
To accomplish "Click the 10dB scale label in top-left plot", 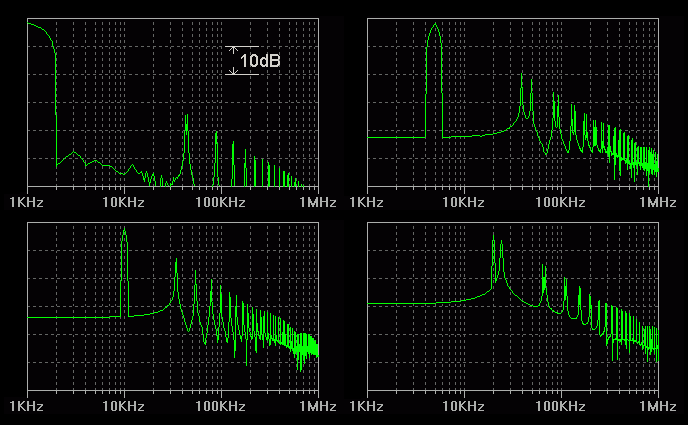I will [x=260, y=61].
